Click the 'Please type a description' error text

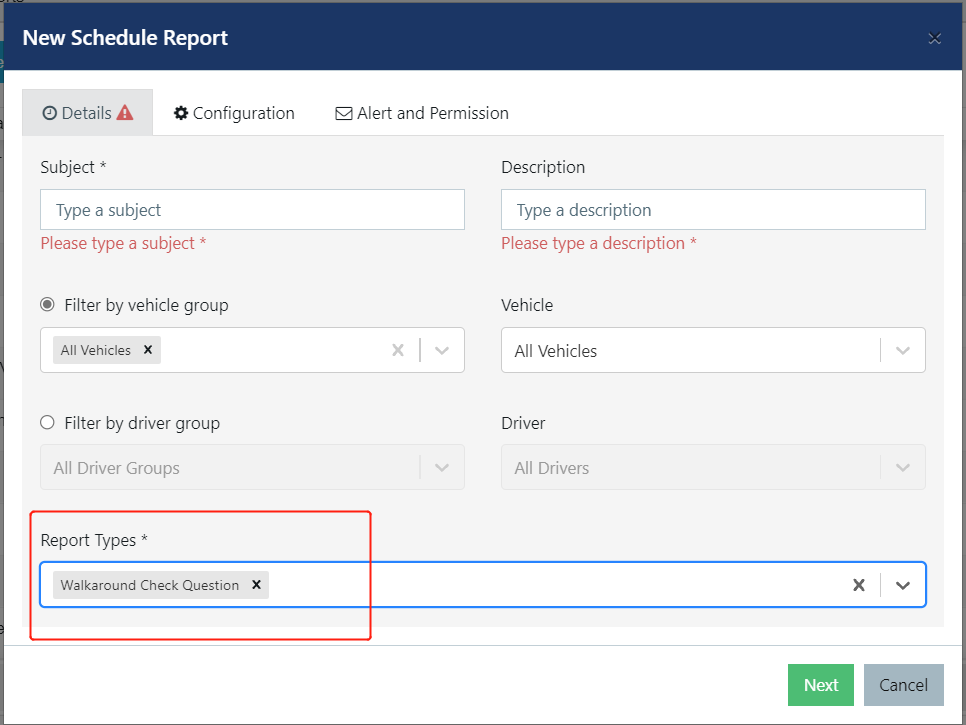point(599,243)
